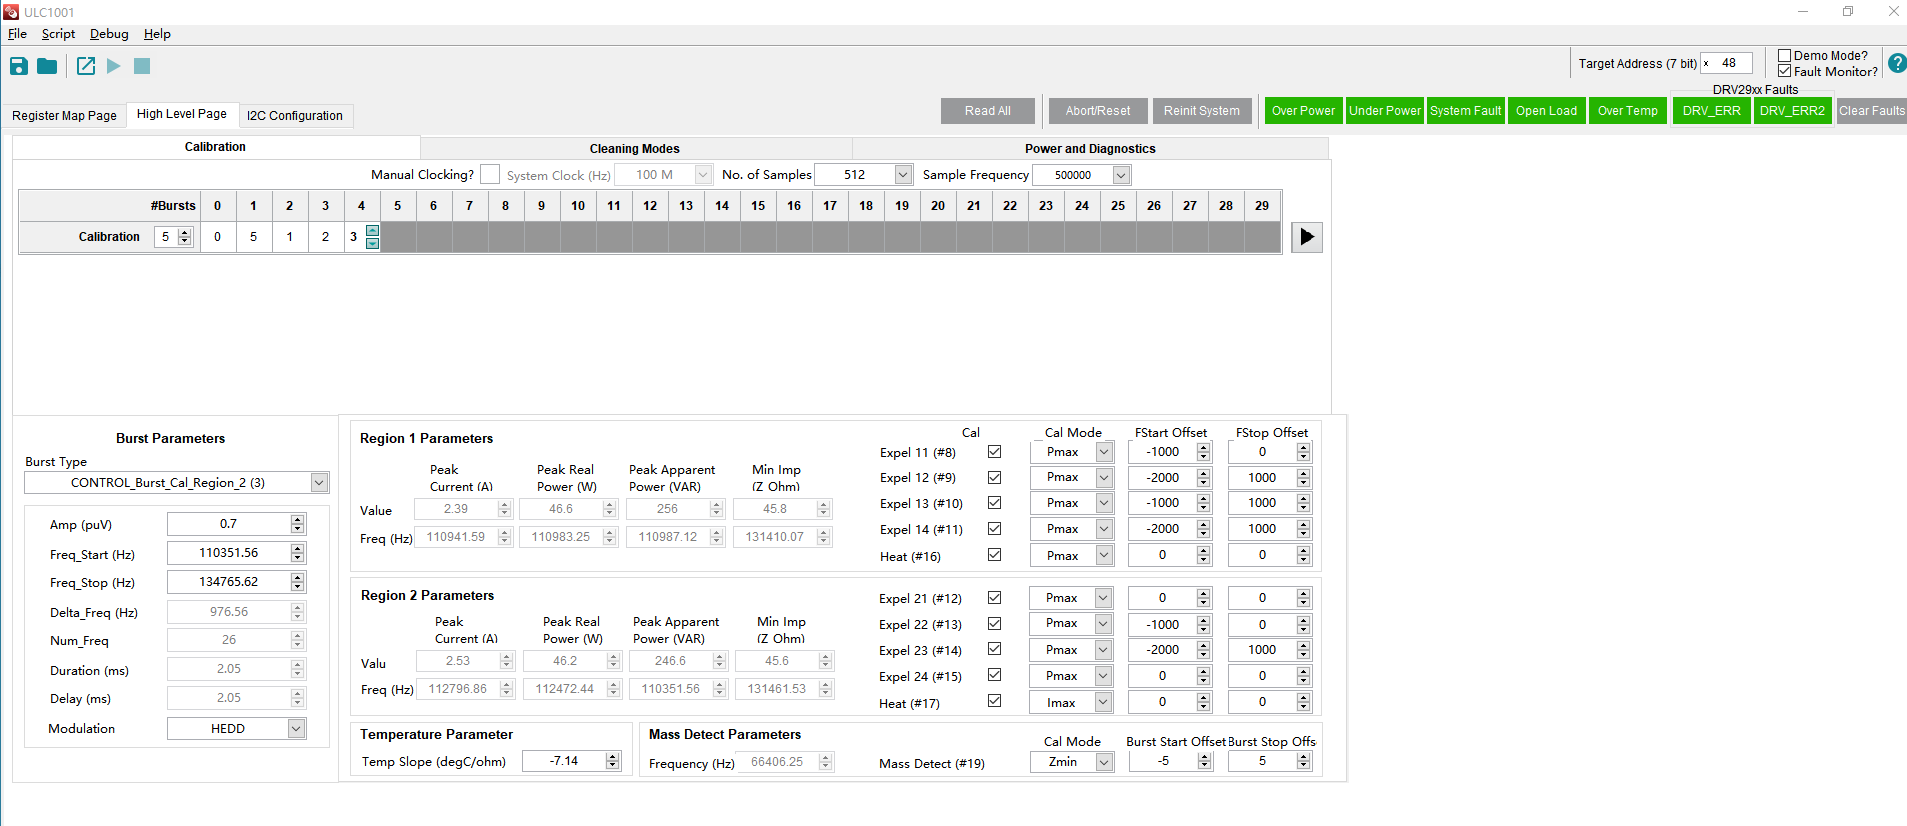This screenshot has height=826, width=1907.
Task: Click the Reinit System button
Action: [1202, 111]
